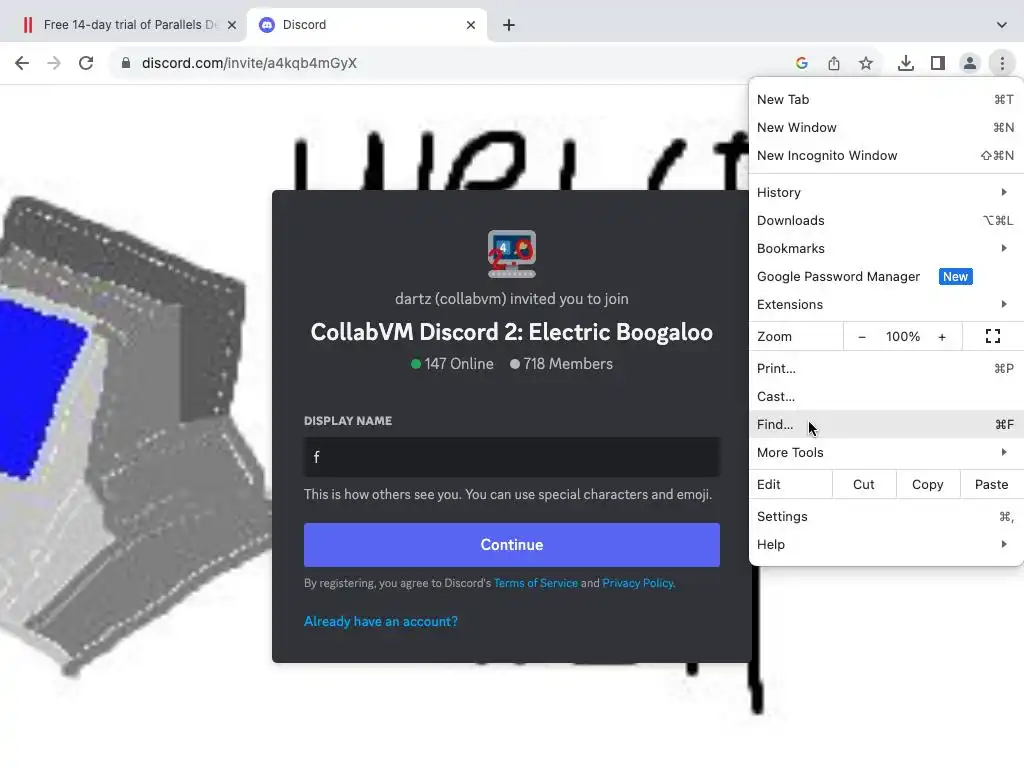Viewport: 1024px width, 768px height.
Task: Close the Parallels trial tab
Action: tap(232, 25)
